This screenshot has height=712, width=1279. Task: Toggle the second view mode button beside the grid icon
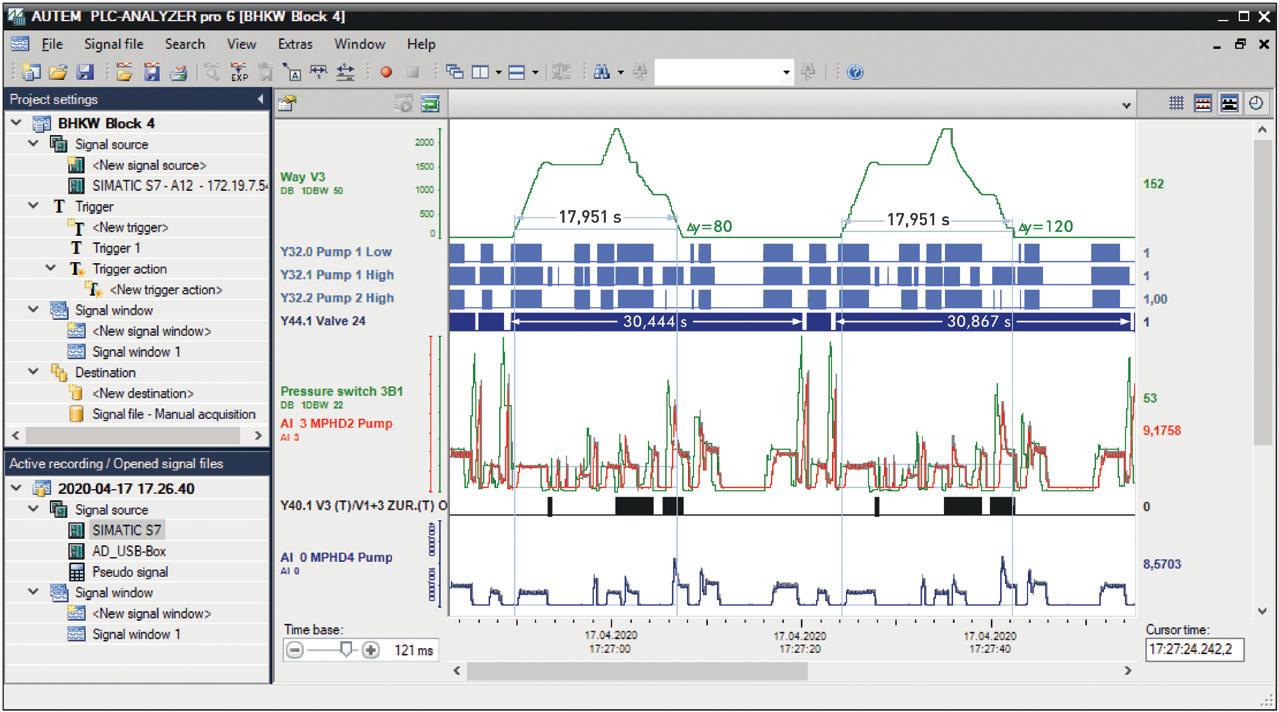tap(1204, 102)
